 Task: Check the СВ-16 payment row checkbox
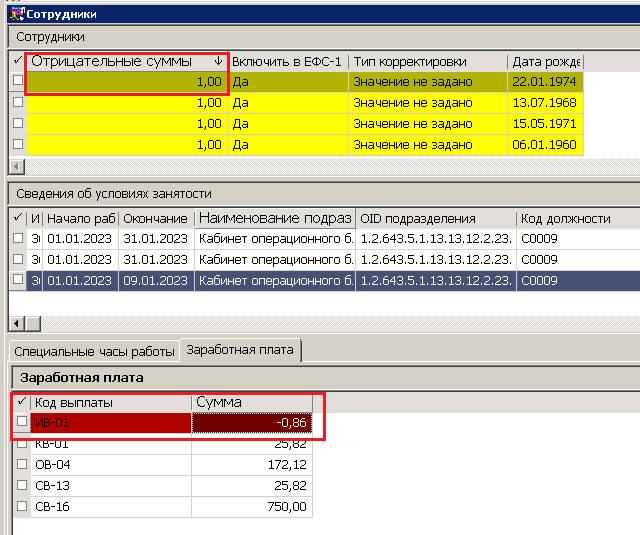(22, 506)
